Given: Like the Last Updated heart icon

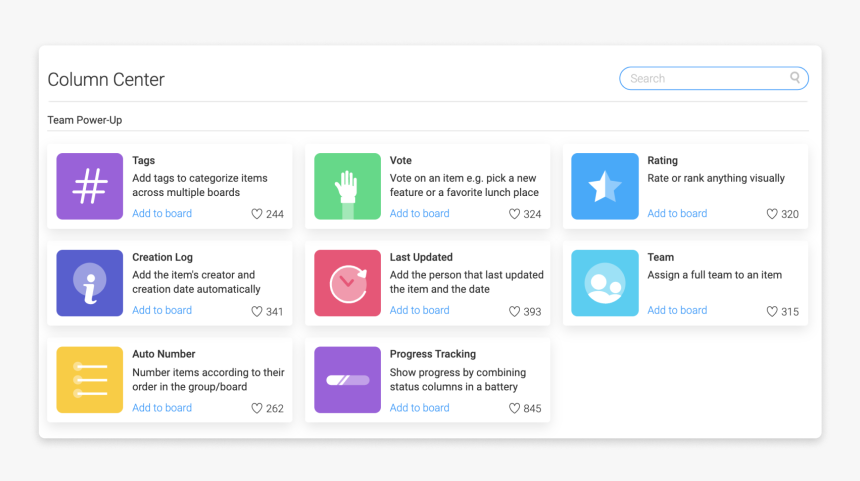Looking at the screenshot, I should pyautogui.click(x=514, y=312).
